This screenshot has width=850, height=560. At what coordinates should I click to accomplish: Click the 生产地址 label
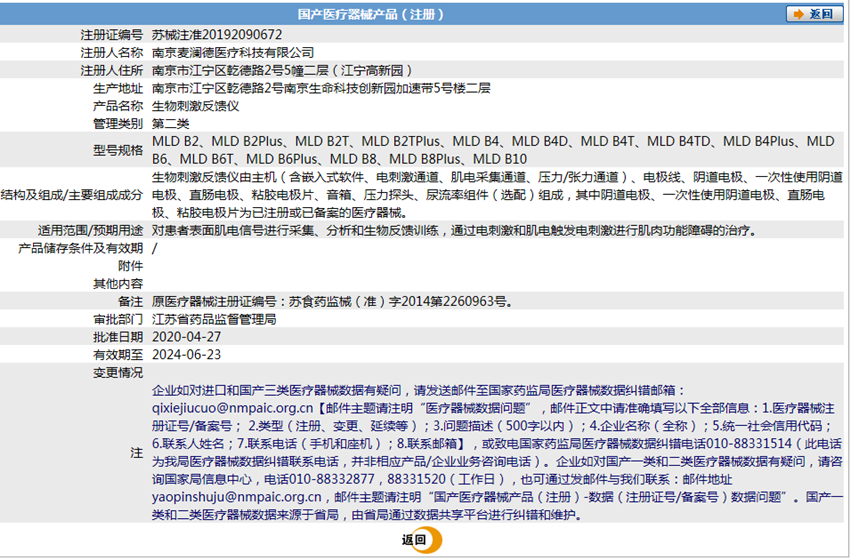pos(118,88)
